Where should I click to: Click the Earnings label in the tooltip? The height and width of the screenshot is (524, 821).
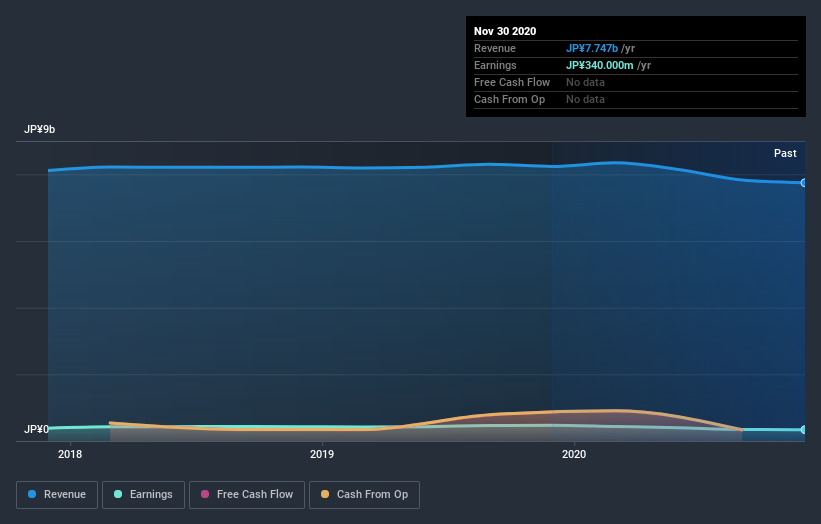(495, 65)
